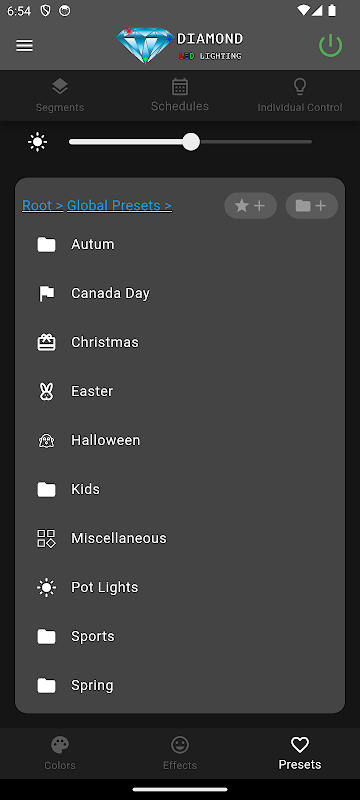Switch to the Colors palette tab
Image resolution: width=360 pixels, height=800 pixels.
click(60, 753)
